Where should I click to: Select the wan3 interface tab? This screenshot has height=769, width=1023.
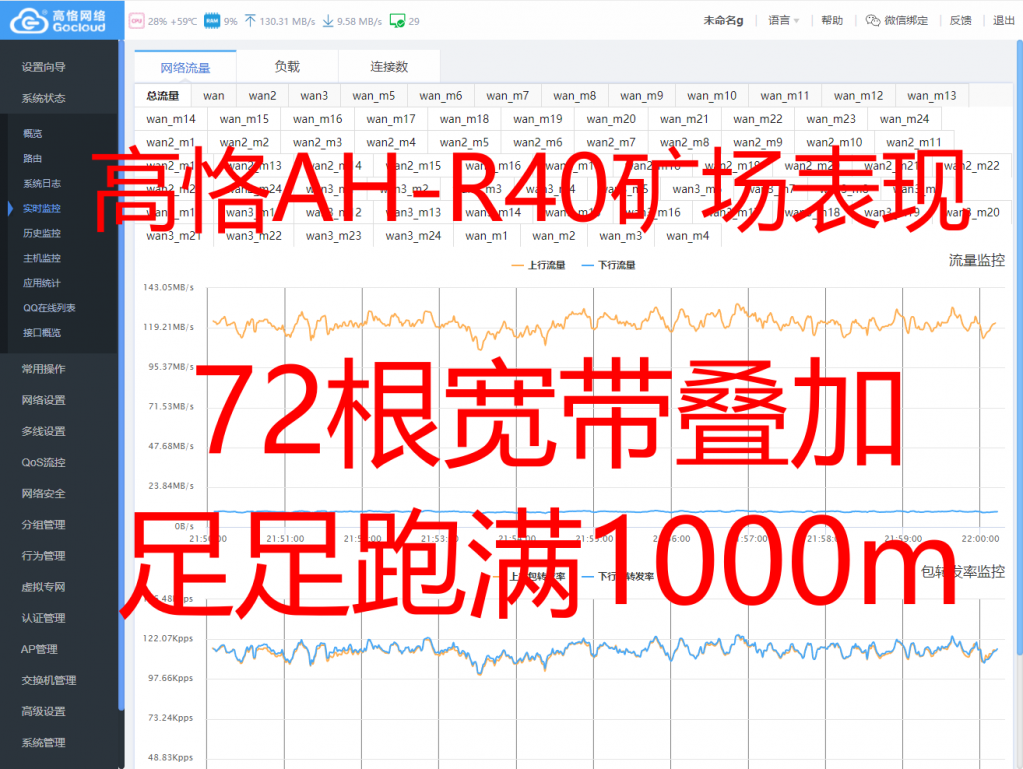click(x=314, y=96)
